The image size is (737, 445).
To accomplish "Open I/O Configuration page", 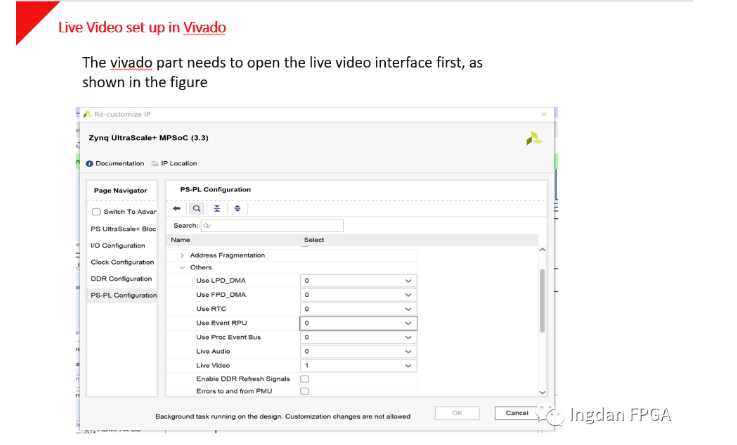I will pyautogui.click(x=118, y=246).
